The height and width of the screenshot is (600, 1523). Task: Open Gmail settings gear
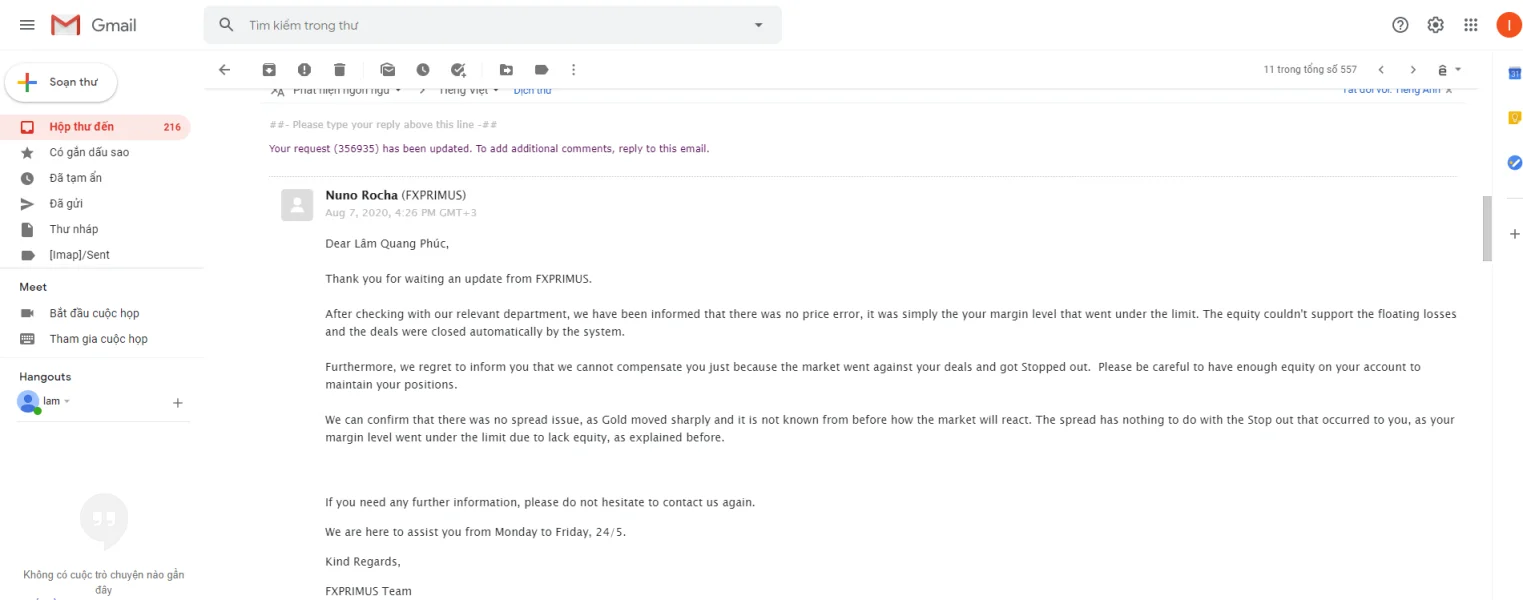(1435, 25)
